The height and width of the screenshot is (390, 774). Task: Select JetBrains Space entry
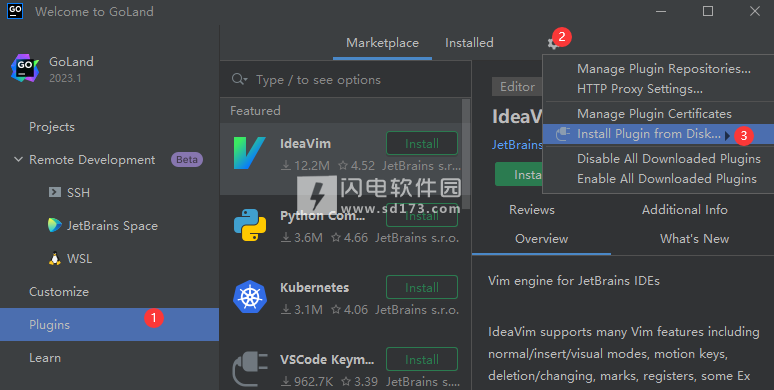[x=113, y=226]
